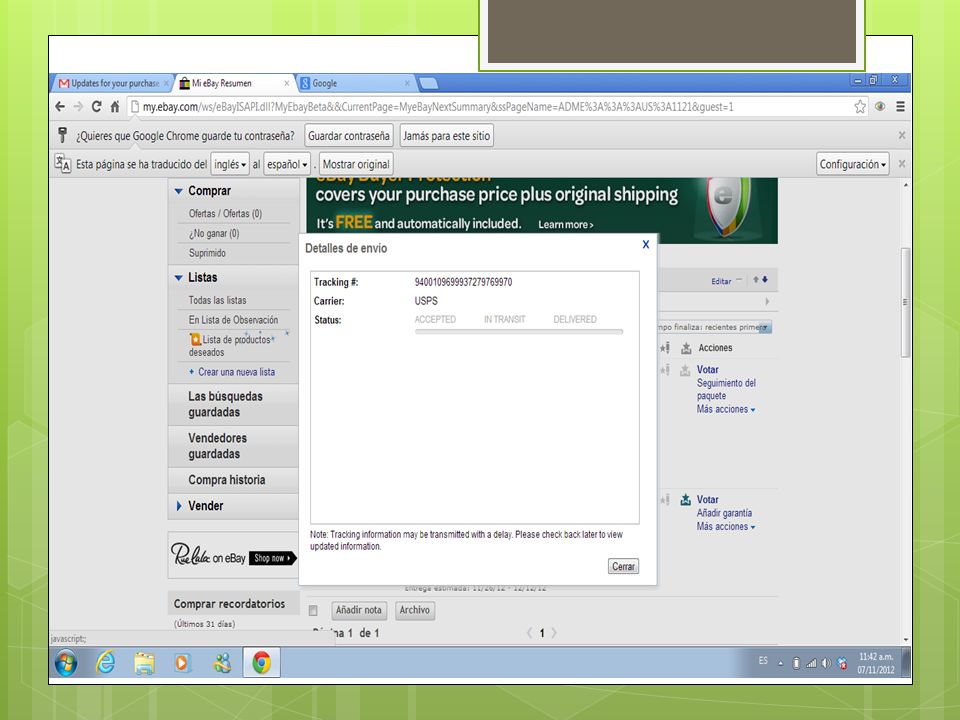Select Suprimido in the sidebar
Image resolution: width=960 pixels, height=720 pixels.
pos(207,253)
